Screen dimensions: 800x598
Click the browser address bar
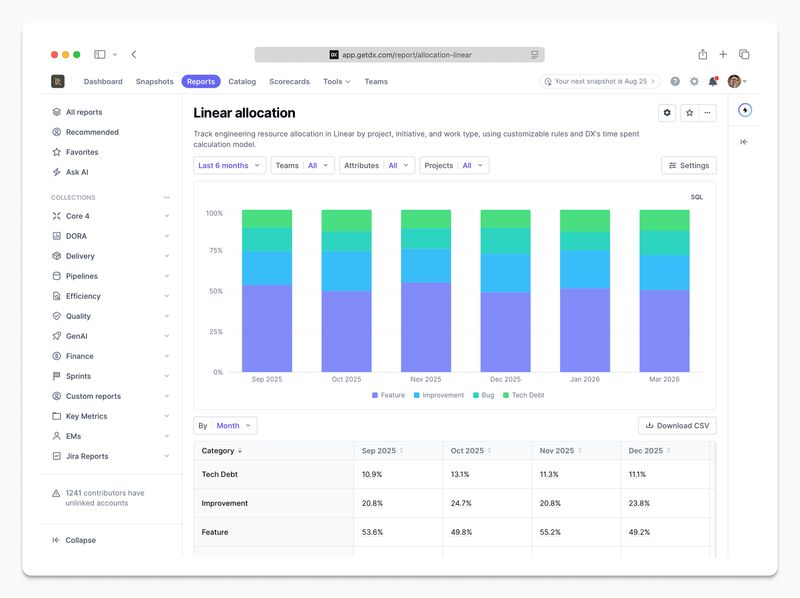[400, 55]
